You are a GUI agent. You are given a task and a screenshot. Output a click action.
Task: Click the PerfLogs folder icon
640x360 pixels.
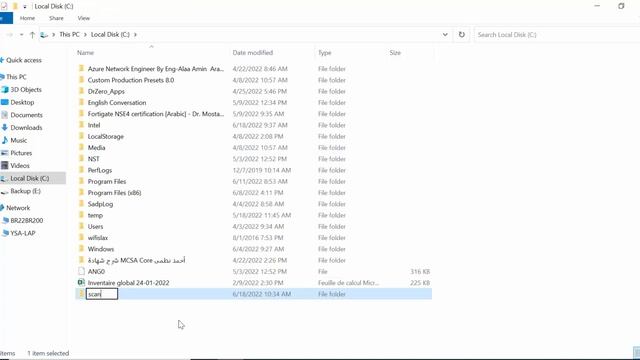click(81, 170)
